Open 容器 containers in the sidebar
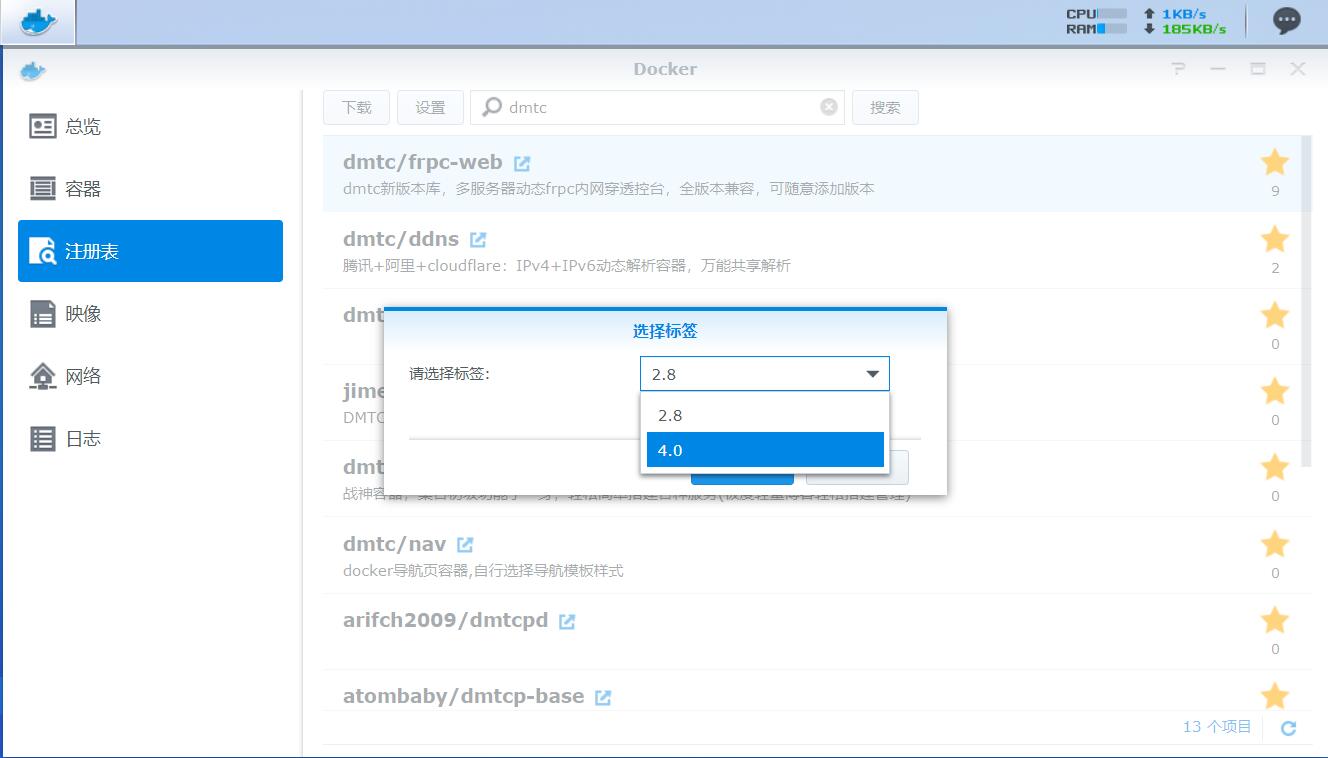This screenshot has height=758, width=1328. point(150,189)
